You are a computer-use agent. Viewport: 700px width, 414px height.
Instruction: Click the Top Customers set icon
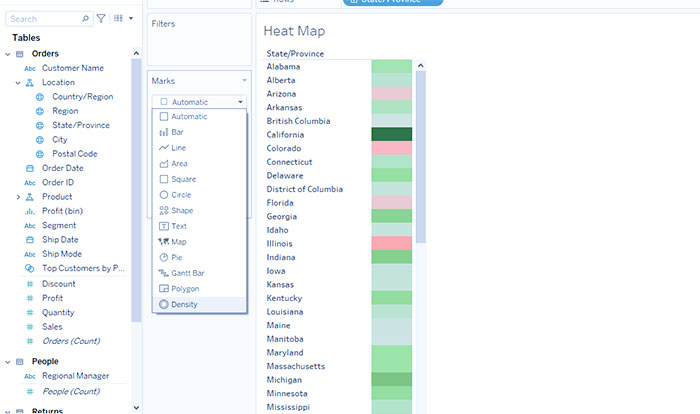[x=29, y=268]
